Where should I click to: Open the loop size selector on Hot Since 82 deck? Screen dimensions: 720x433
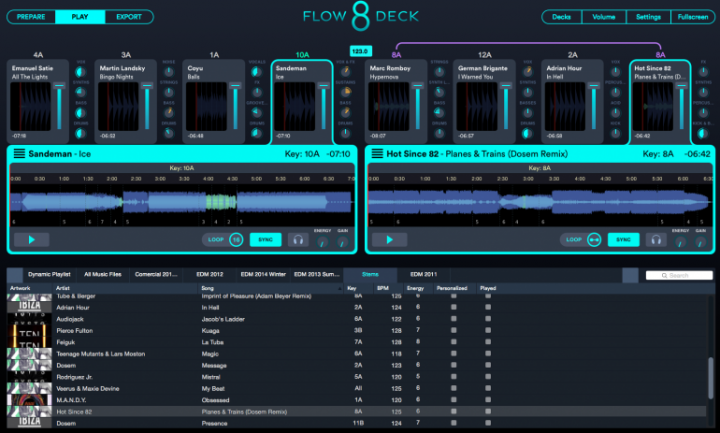[594, 240]
